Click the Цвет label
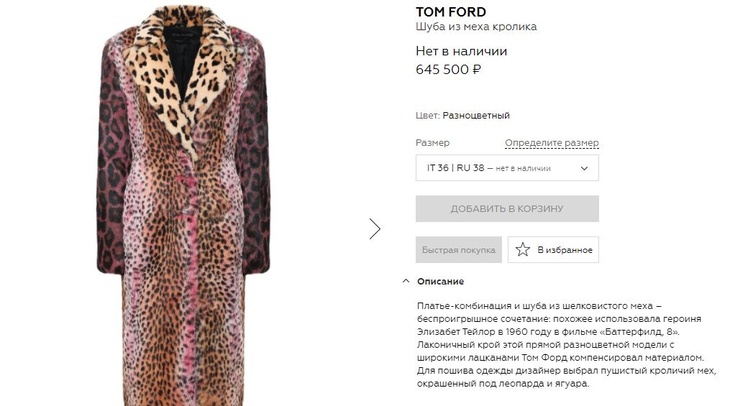 coord(427,115)
